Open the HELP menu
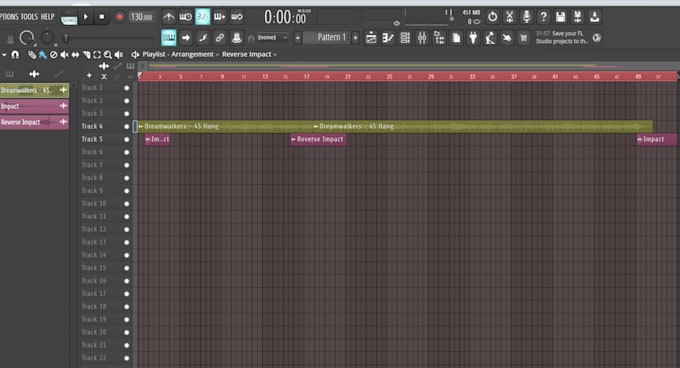Image resolution: width=680 pixels, height=368 pixels. [47, 17]
